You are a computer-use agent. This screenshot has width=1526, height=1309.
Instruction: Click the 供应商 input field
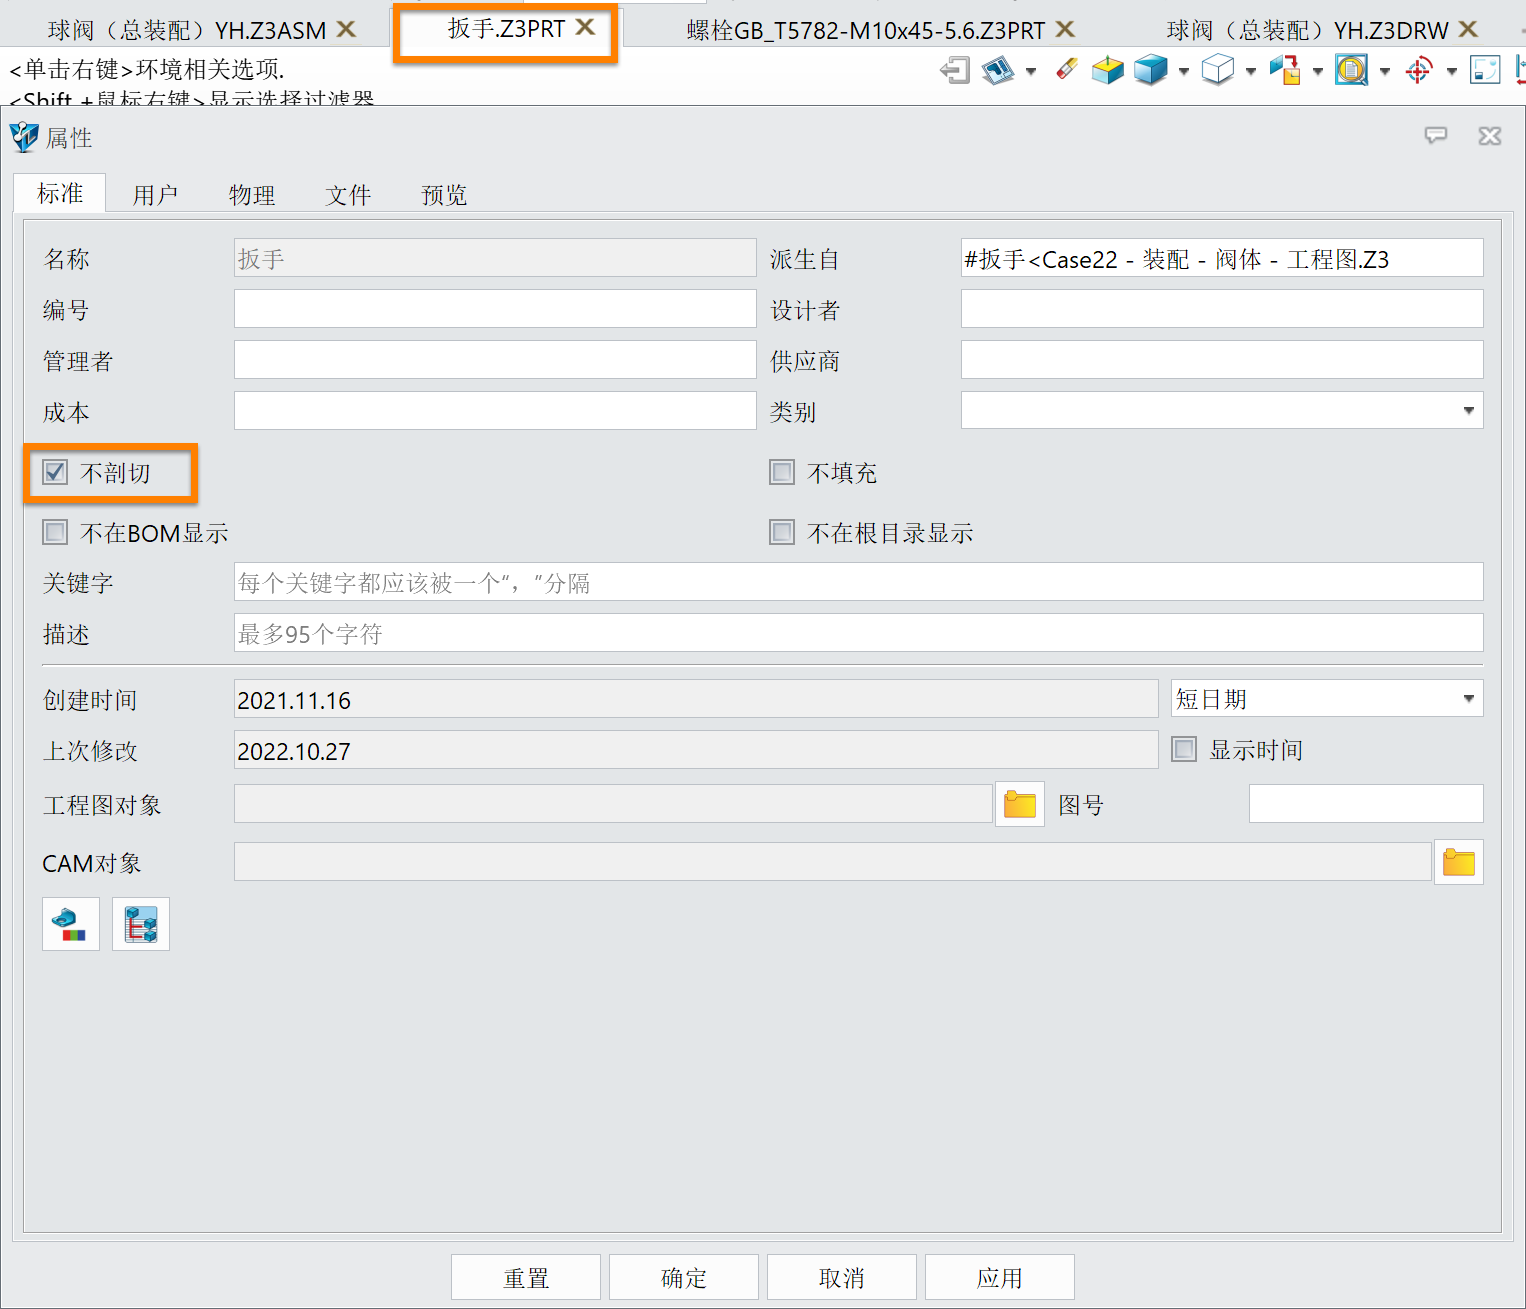pos(1222,359)
